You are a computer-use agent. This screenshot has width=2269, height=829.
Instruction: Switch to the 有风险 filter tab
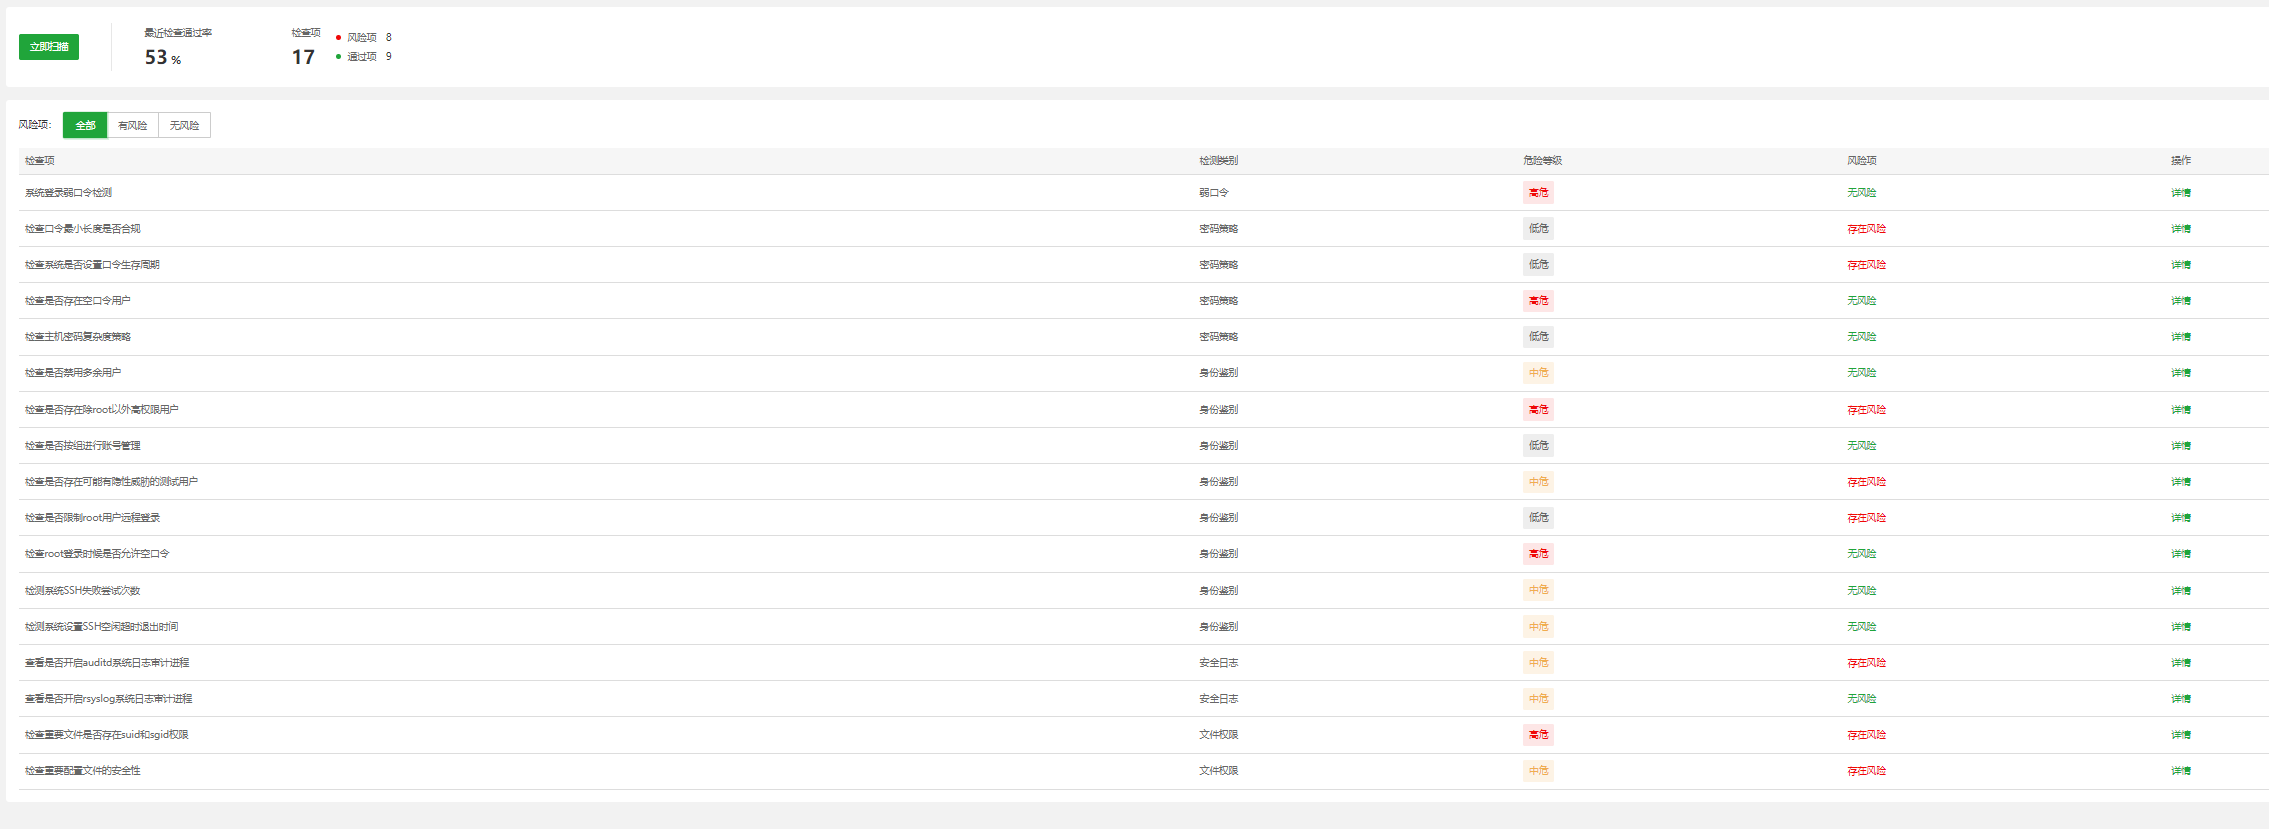132,125
